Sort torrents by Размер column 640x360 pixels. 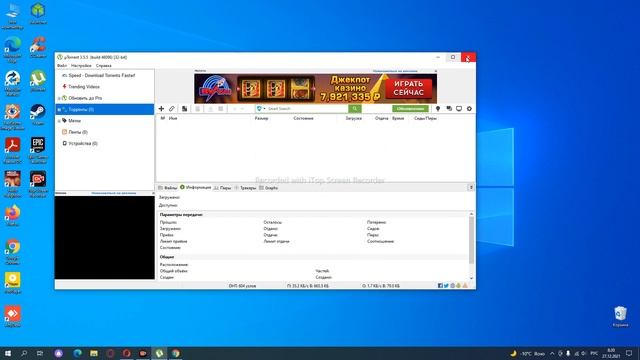(x=261, y=118)
